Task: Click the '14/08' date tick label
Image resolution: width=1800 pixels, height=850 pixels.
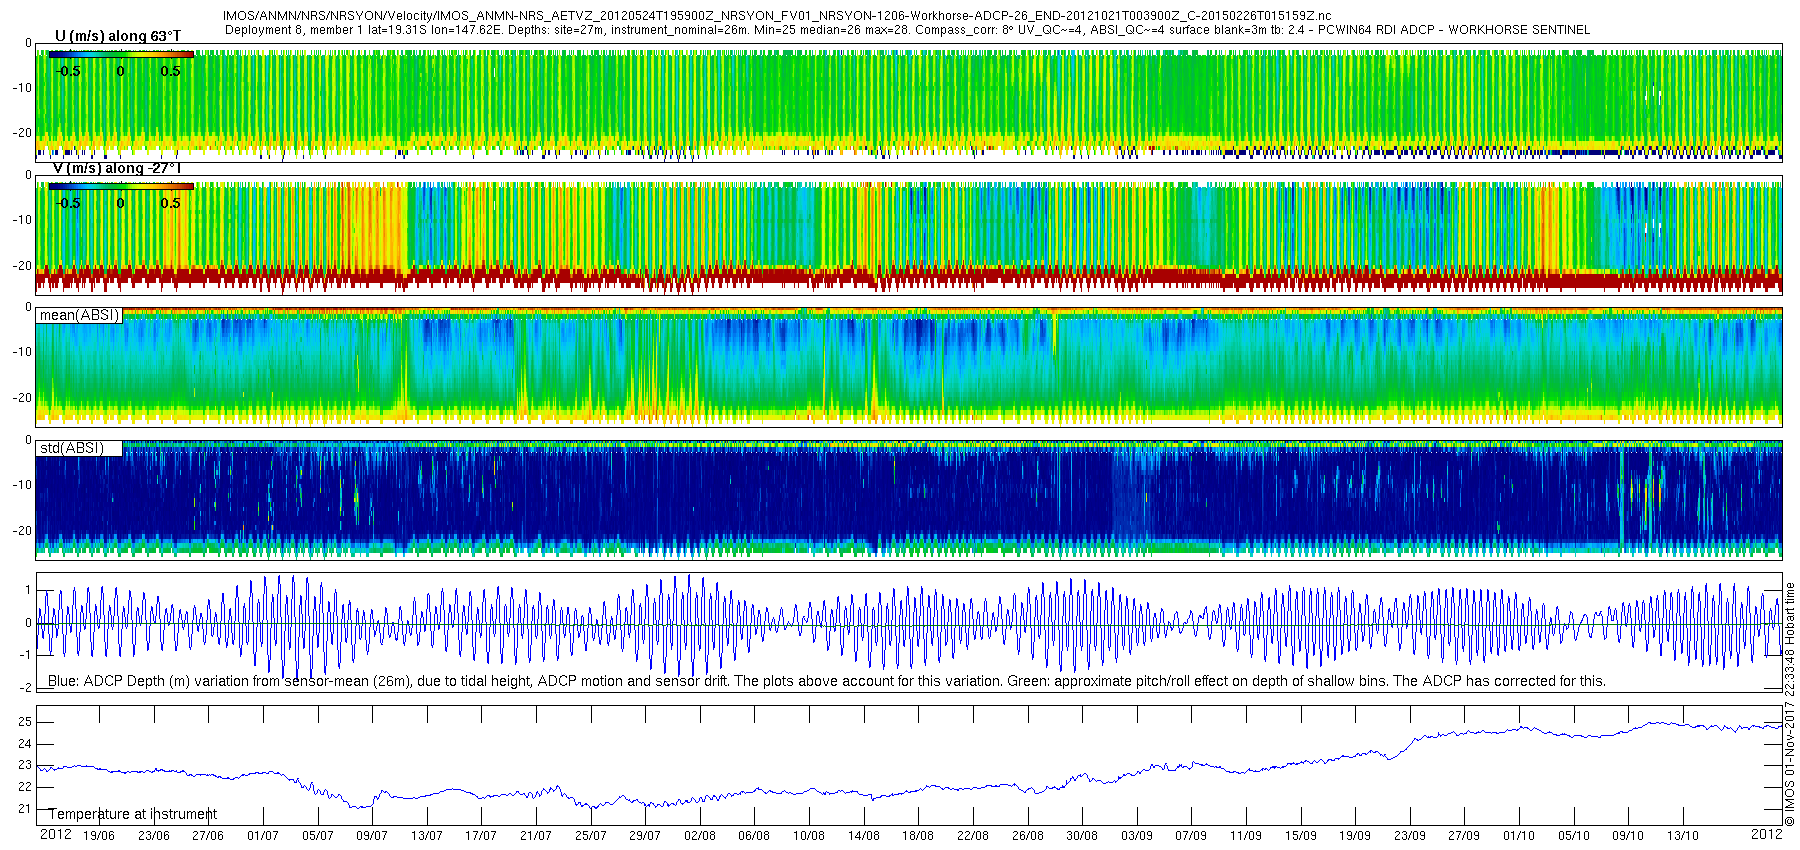Action: pos(864,836)
